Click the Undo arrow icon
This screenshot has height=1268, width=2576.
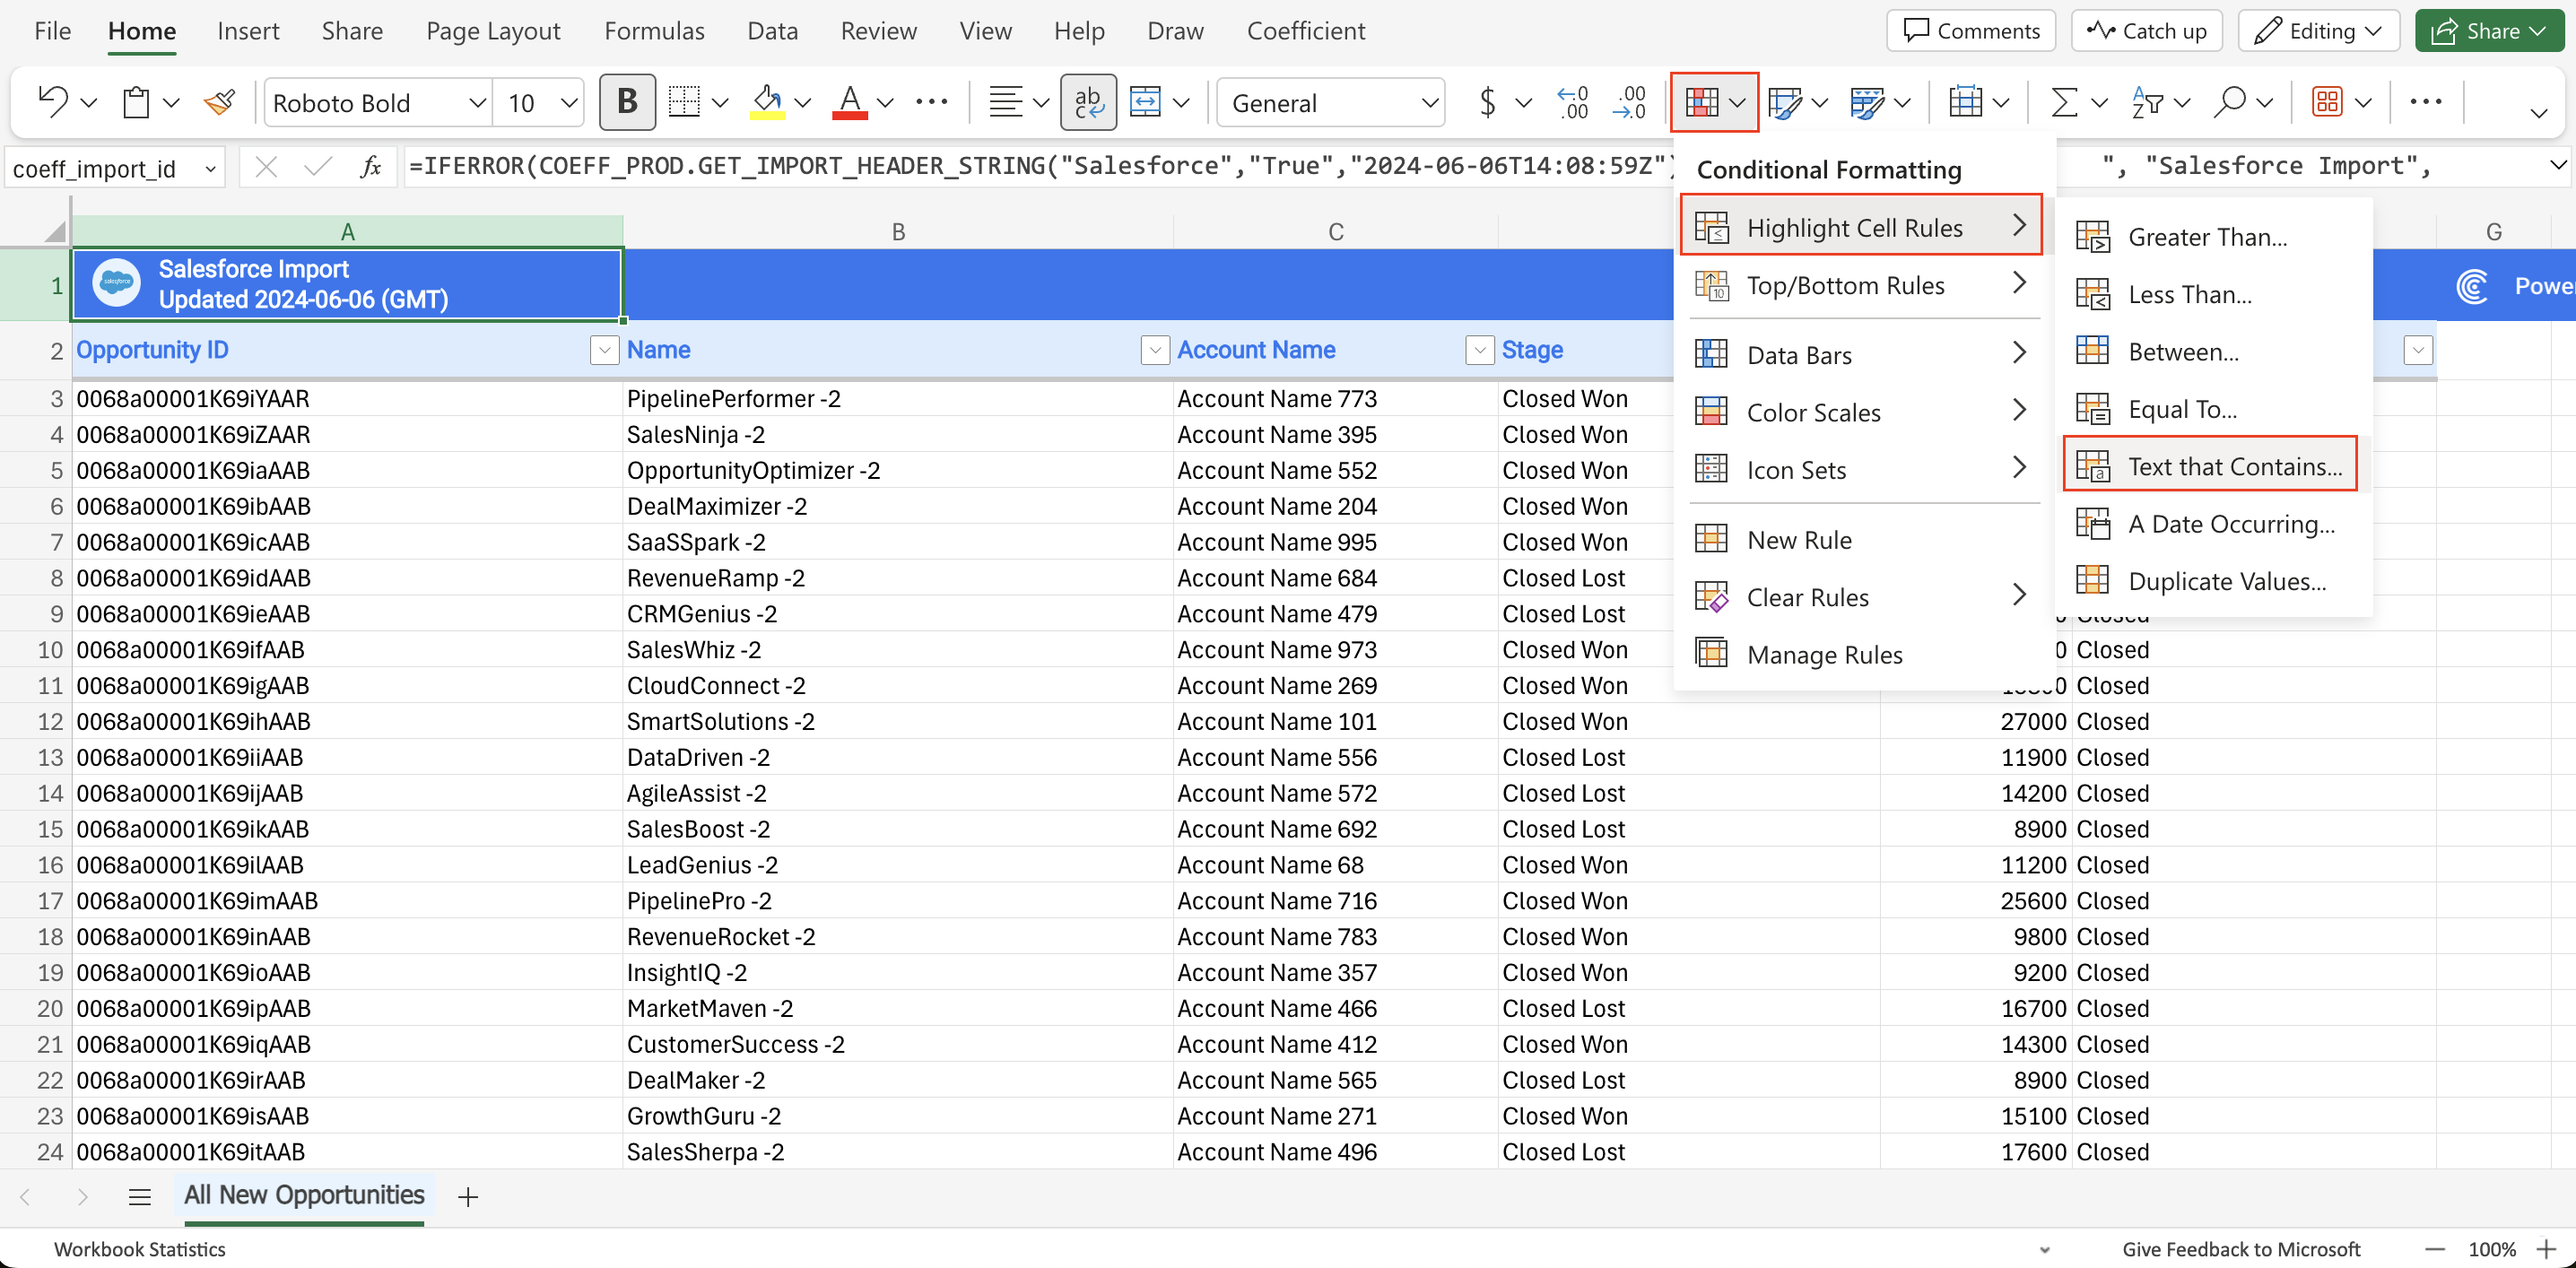[52, 102]
